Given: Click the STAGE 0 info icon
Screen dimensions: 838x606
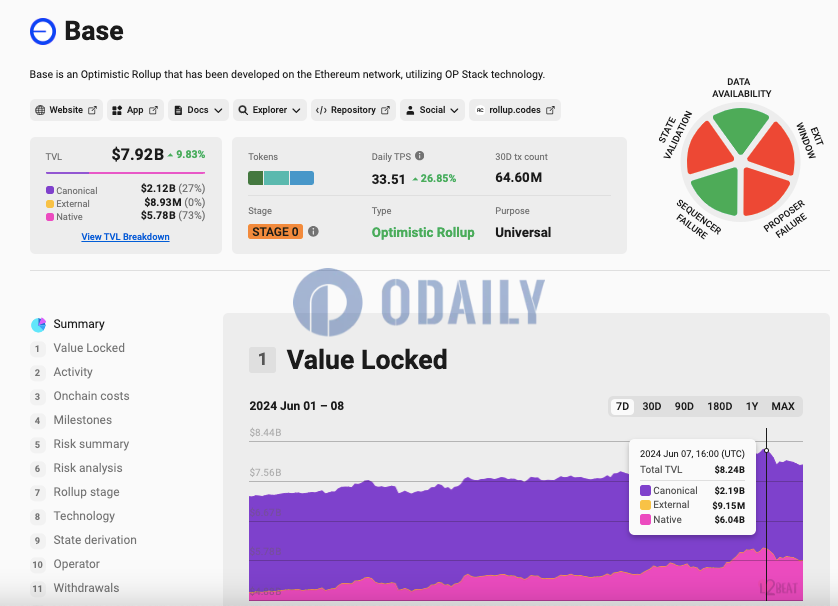Looking at the screenshot, I should (x=314, y=231).
